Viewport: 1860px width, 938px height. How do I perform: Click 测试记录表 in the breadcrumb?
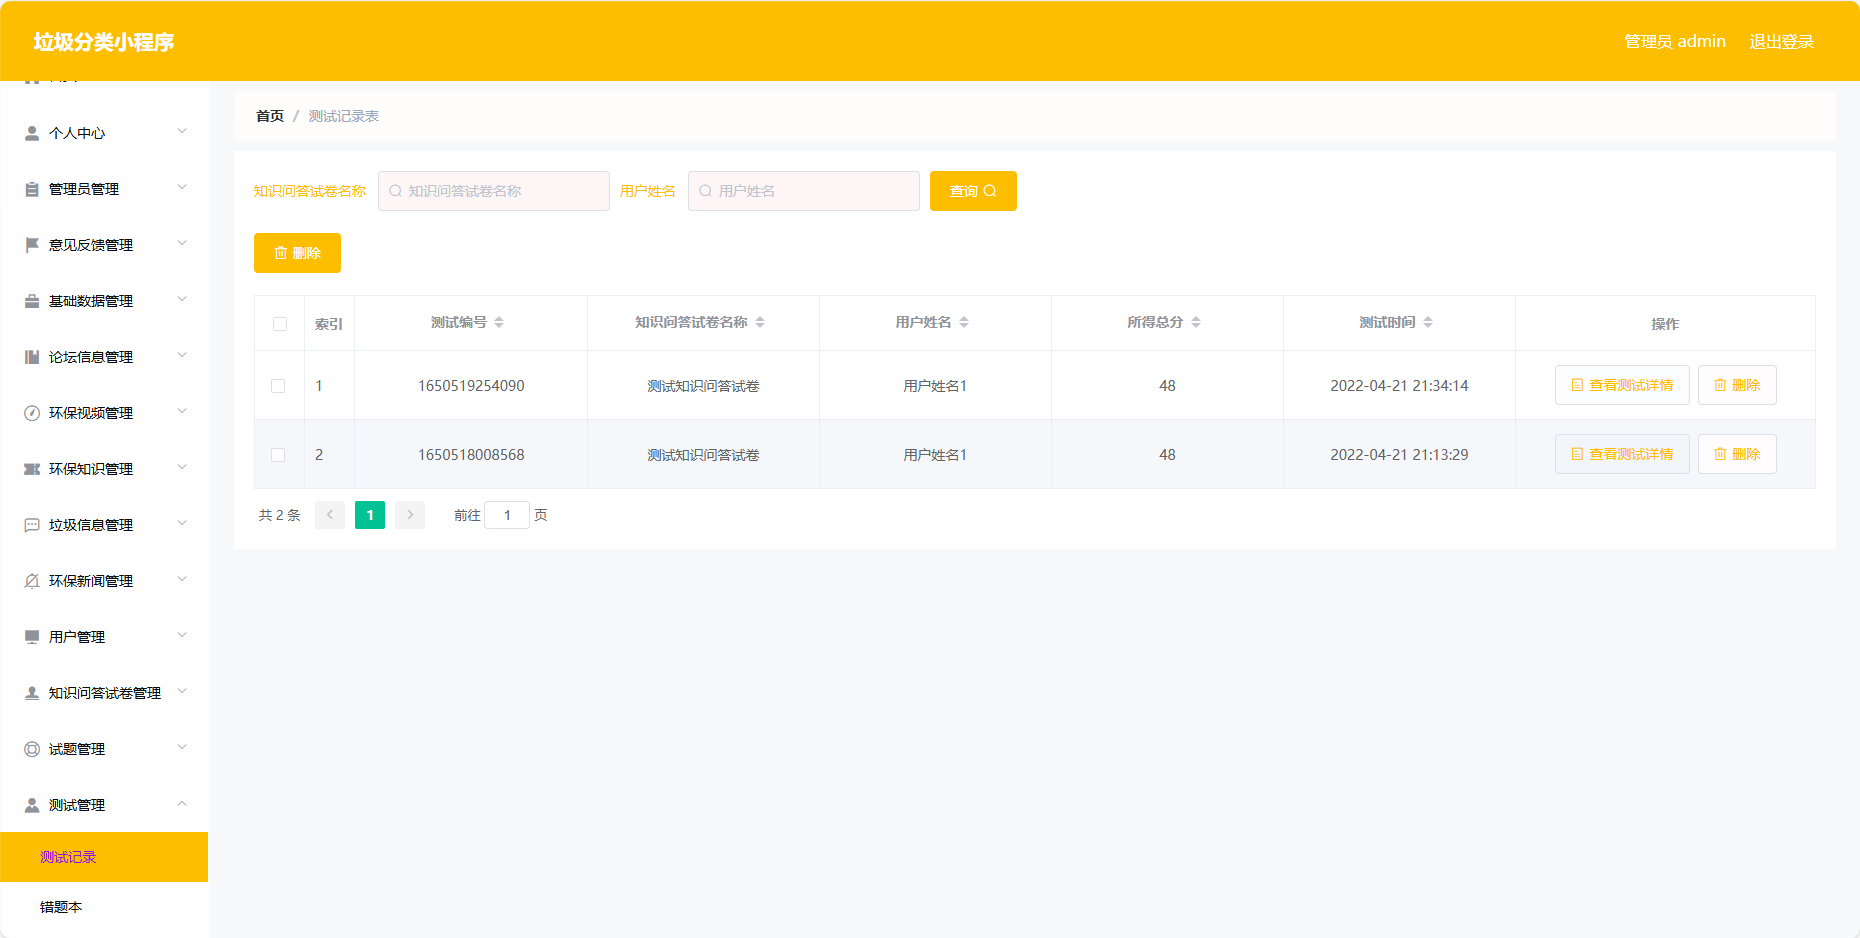(344, 116)
